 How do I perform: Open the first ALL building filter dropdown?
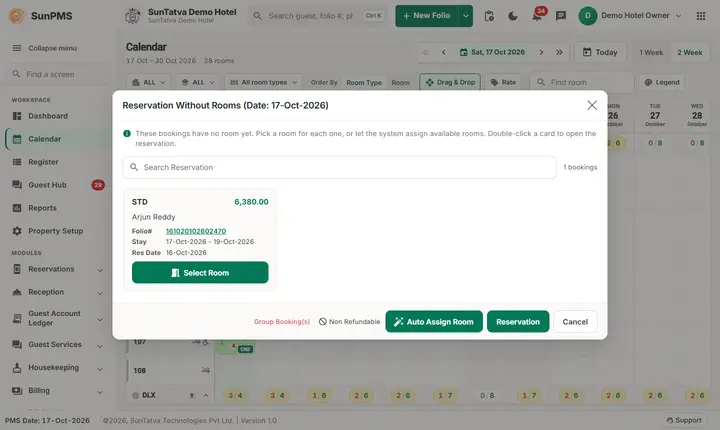click(x=148, y=82)
